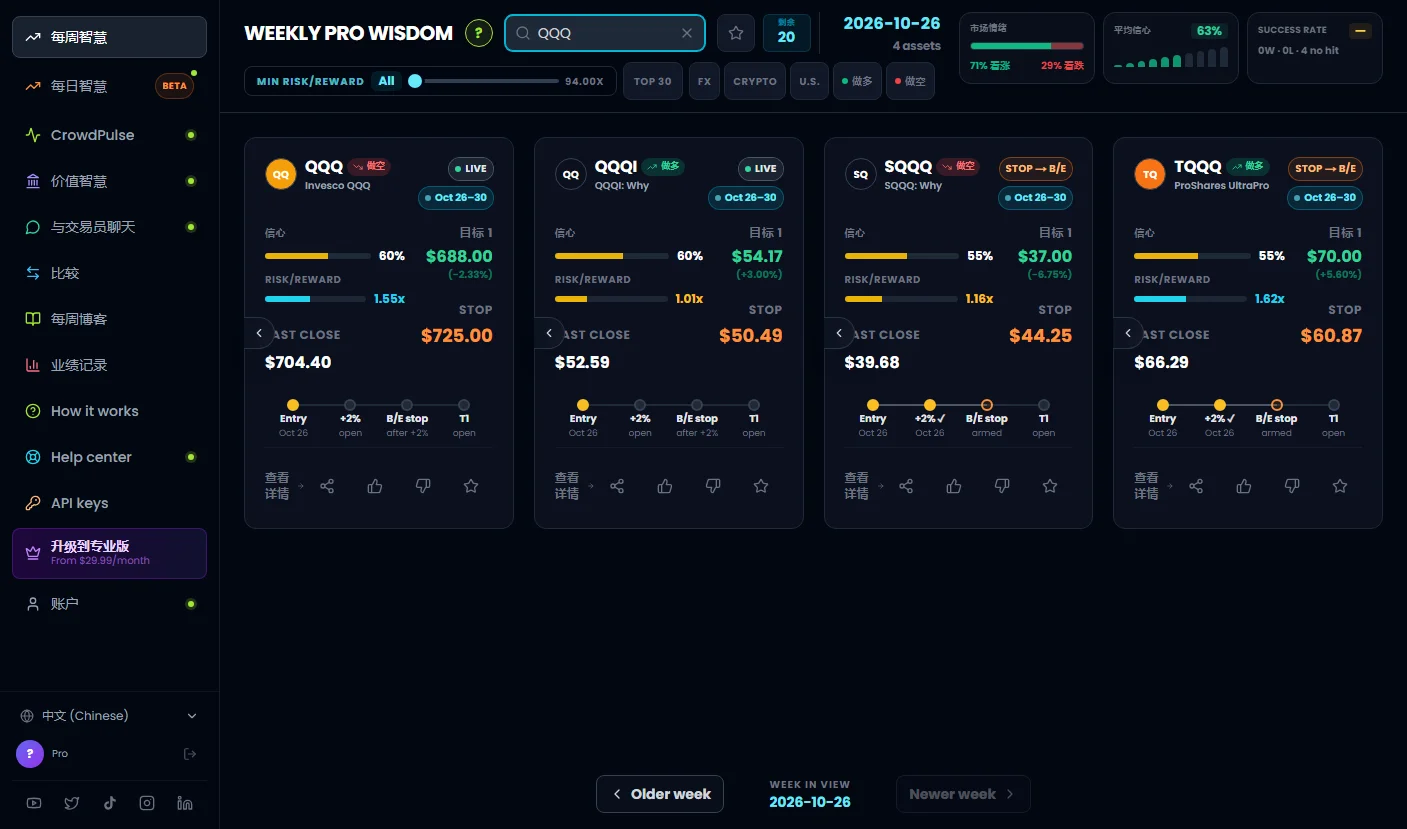Screen dimensions: 1407x829
Task: Toggle the U.S. filter
Action: coord(810,81)
